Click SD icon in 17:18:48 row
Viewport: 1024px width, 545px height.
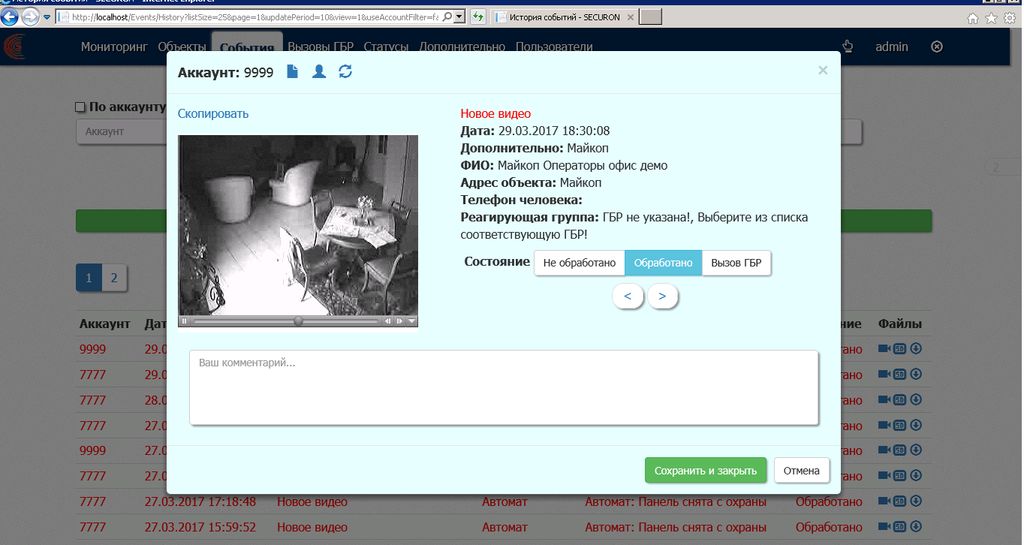coord(900,501)
